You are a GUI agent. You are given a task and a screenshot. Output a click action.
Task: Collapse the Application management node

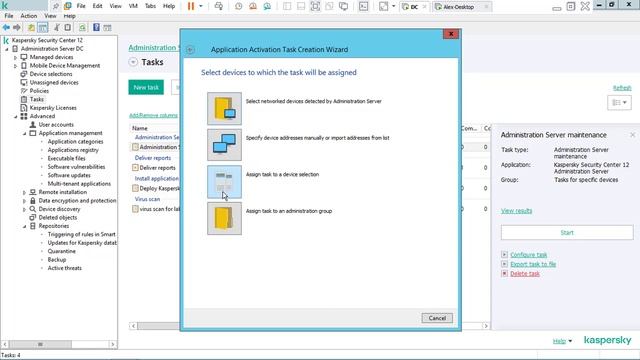pyautogui.click(x=24, y=133)
